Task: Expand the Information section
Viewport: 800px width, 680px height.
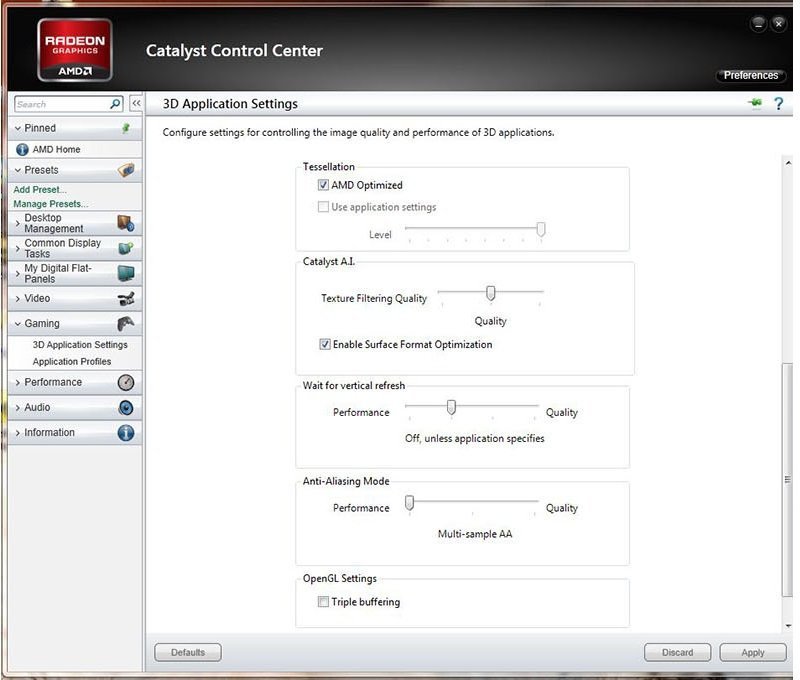Action: tap(18, 433)
